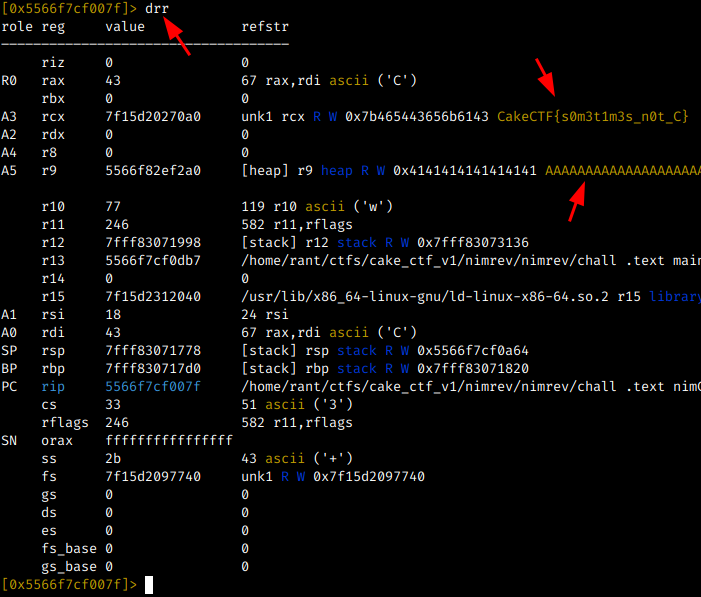Click the rcx value 7f15d20270a0
Screen dimensions: 701x597
click(153, 117)
